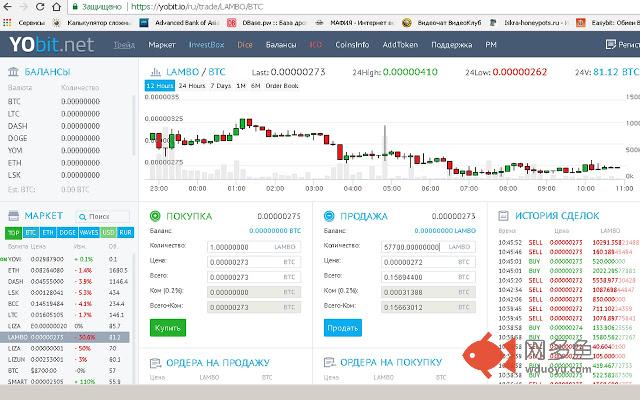
Task: Open the Easybit bookmark
Action: [607, 23]
